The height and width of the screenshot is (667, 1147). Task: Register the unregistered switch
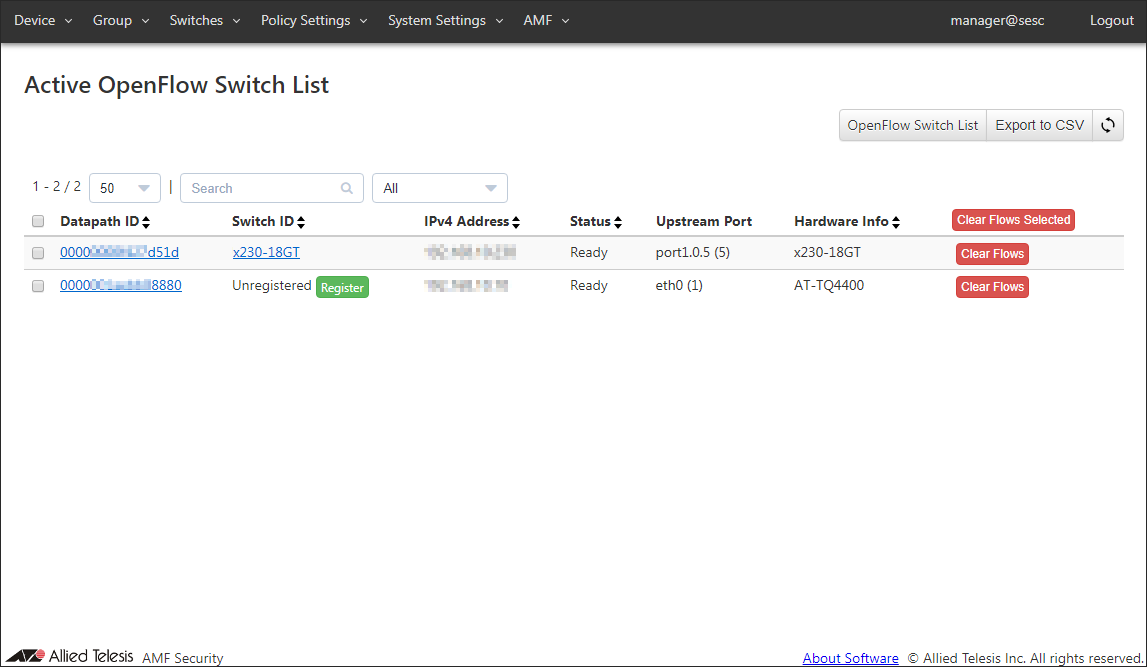[x=342, y=287]
